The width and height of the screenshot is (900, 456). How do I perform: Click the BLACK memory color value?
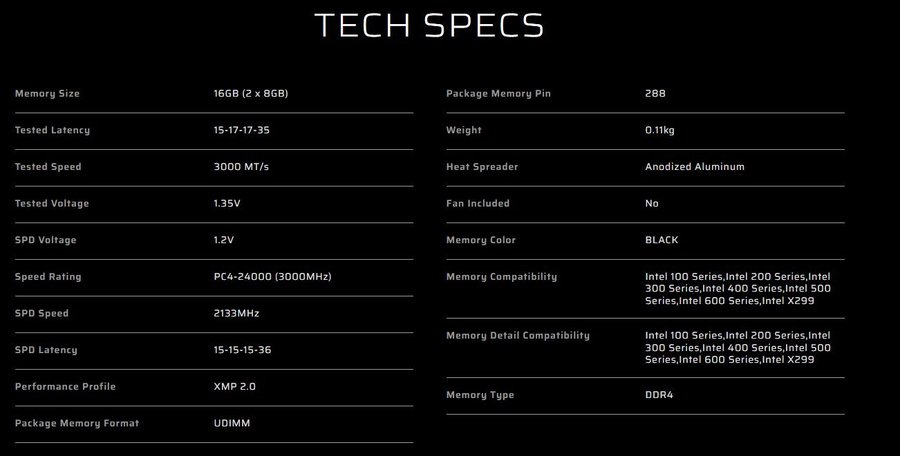click(x=663, y=240)
